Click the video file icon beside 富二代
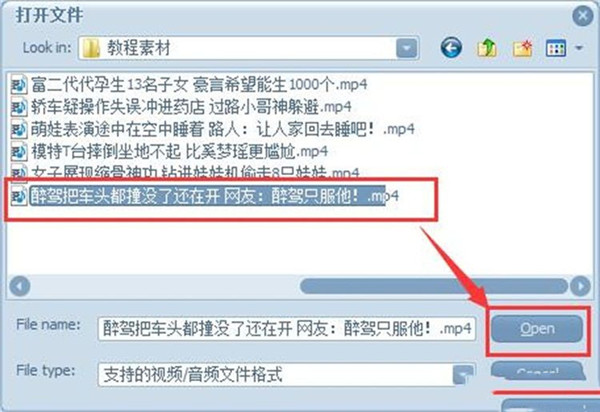This screenshot has height=412, width=600. pyautogui.click(x=19, y=85)
